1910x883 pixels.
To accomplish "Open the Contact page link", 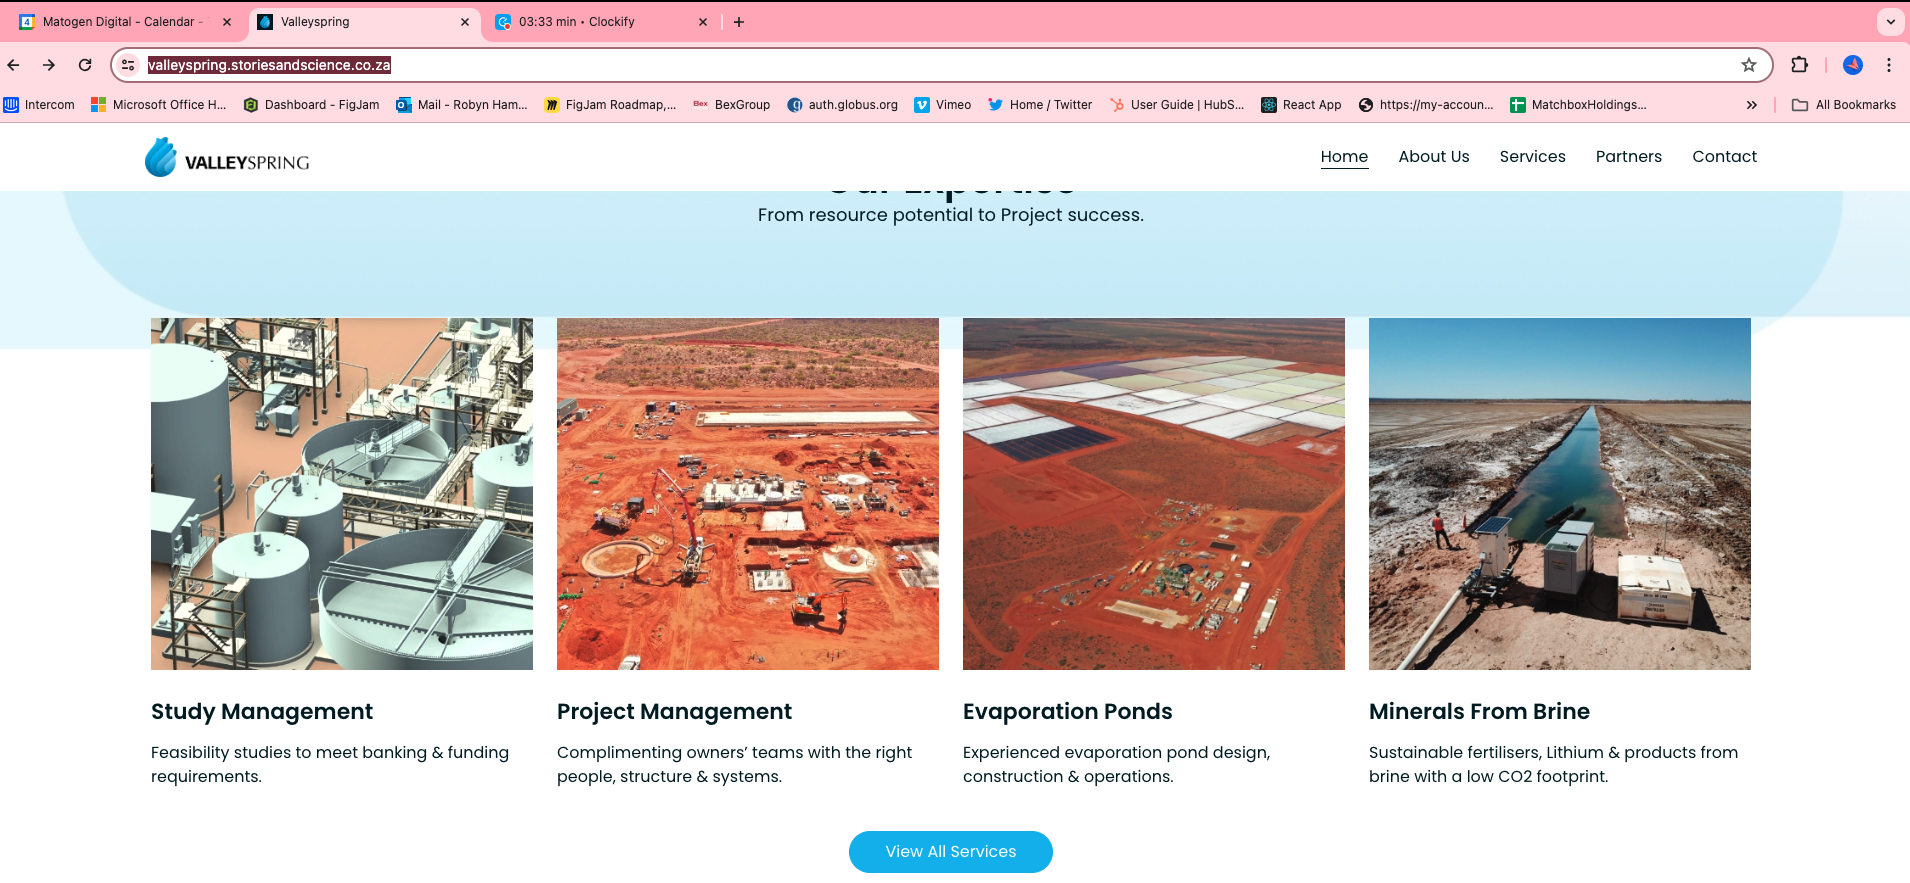I will point(1724,157).
